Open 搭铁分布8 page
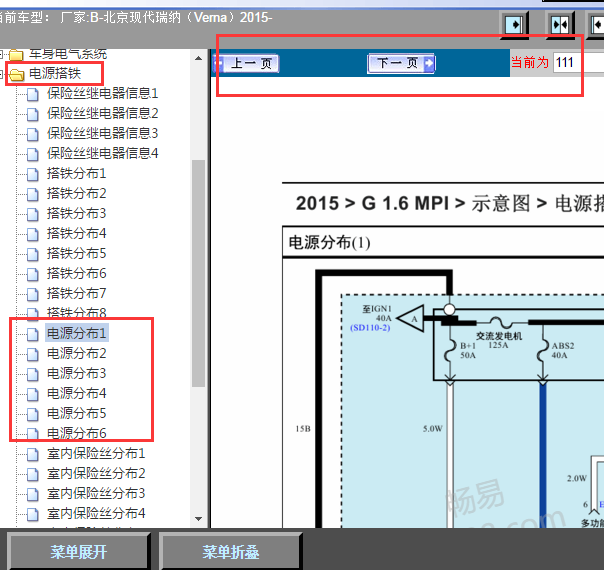 [x=76, y=313]
